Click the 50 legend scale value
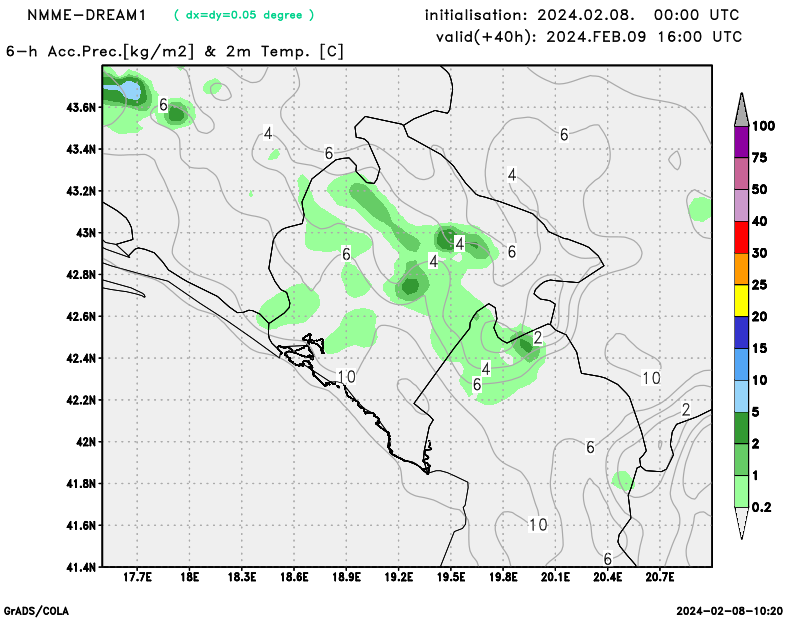 (760, 190)
